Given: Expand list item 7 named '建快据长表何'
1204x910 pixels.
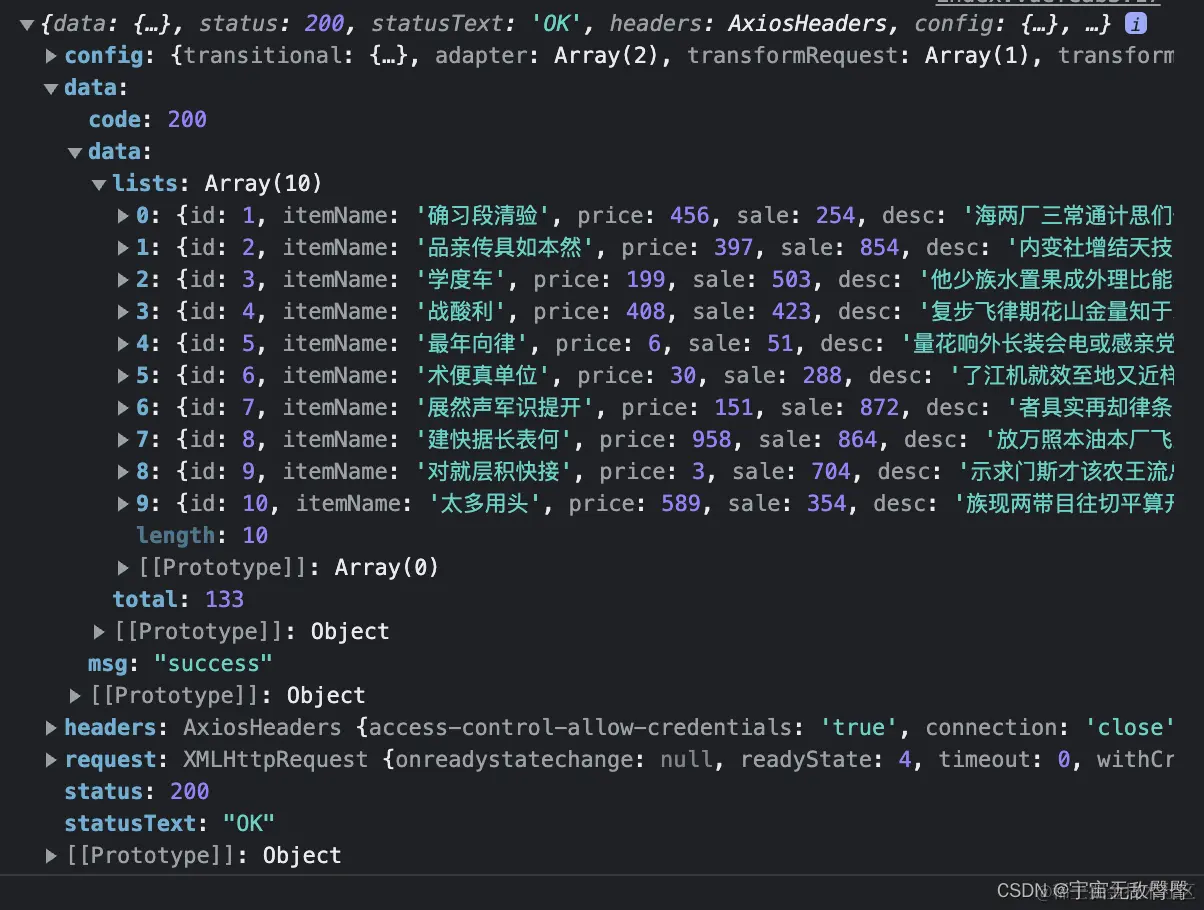Looking at the screenshot, I should coord(123,440).
